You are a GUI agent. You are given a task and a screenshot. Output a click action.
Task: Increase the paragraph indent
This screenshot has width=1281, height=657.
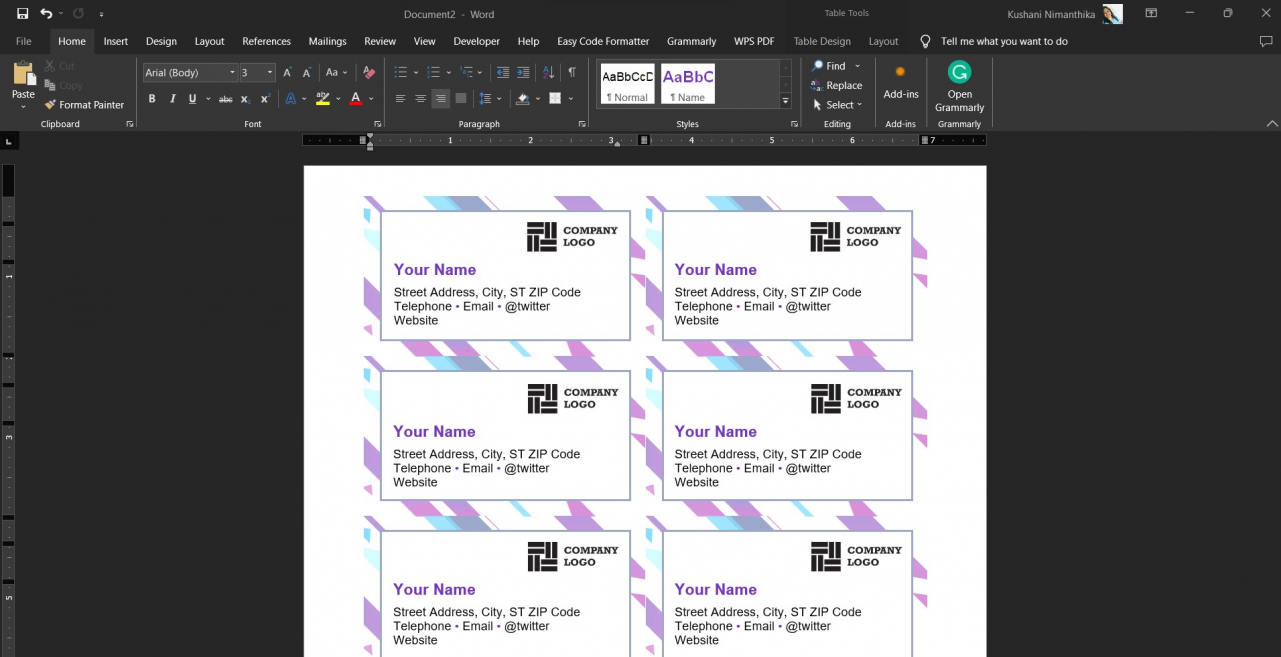tap(523, 72)
